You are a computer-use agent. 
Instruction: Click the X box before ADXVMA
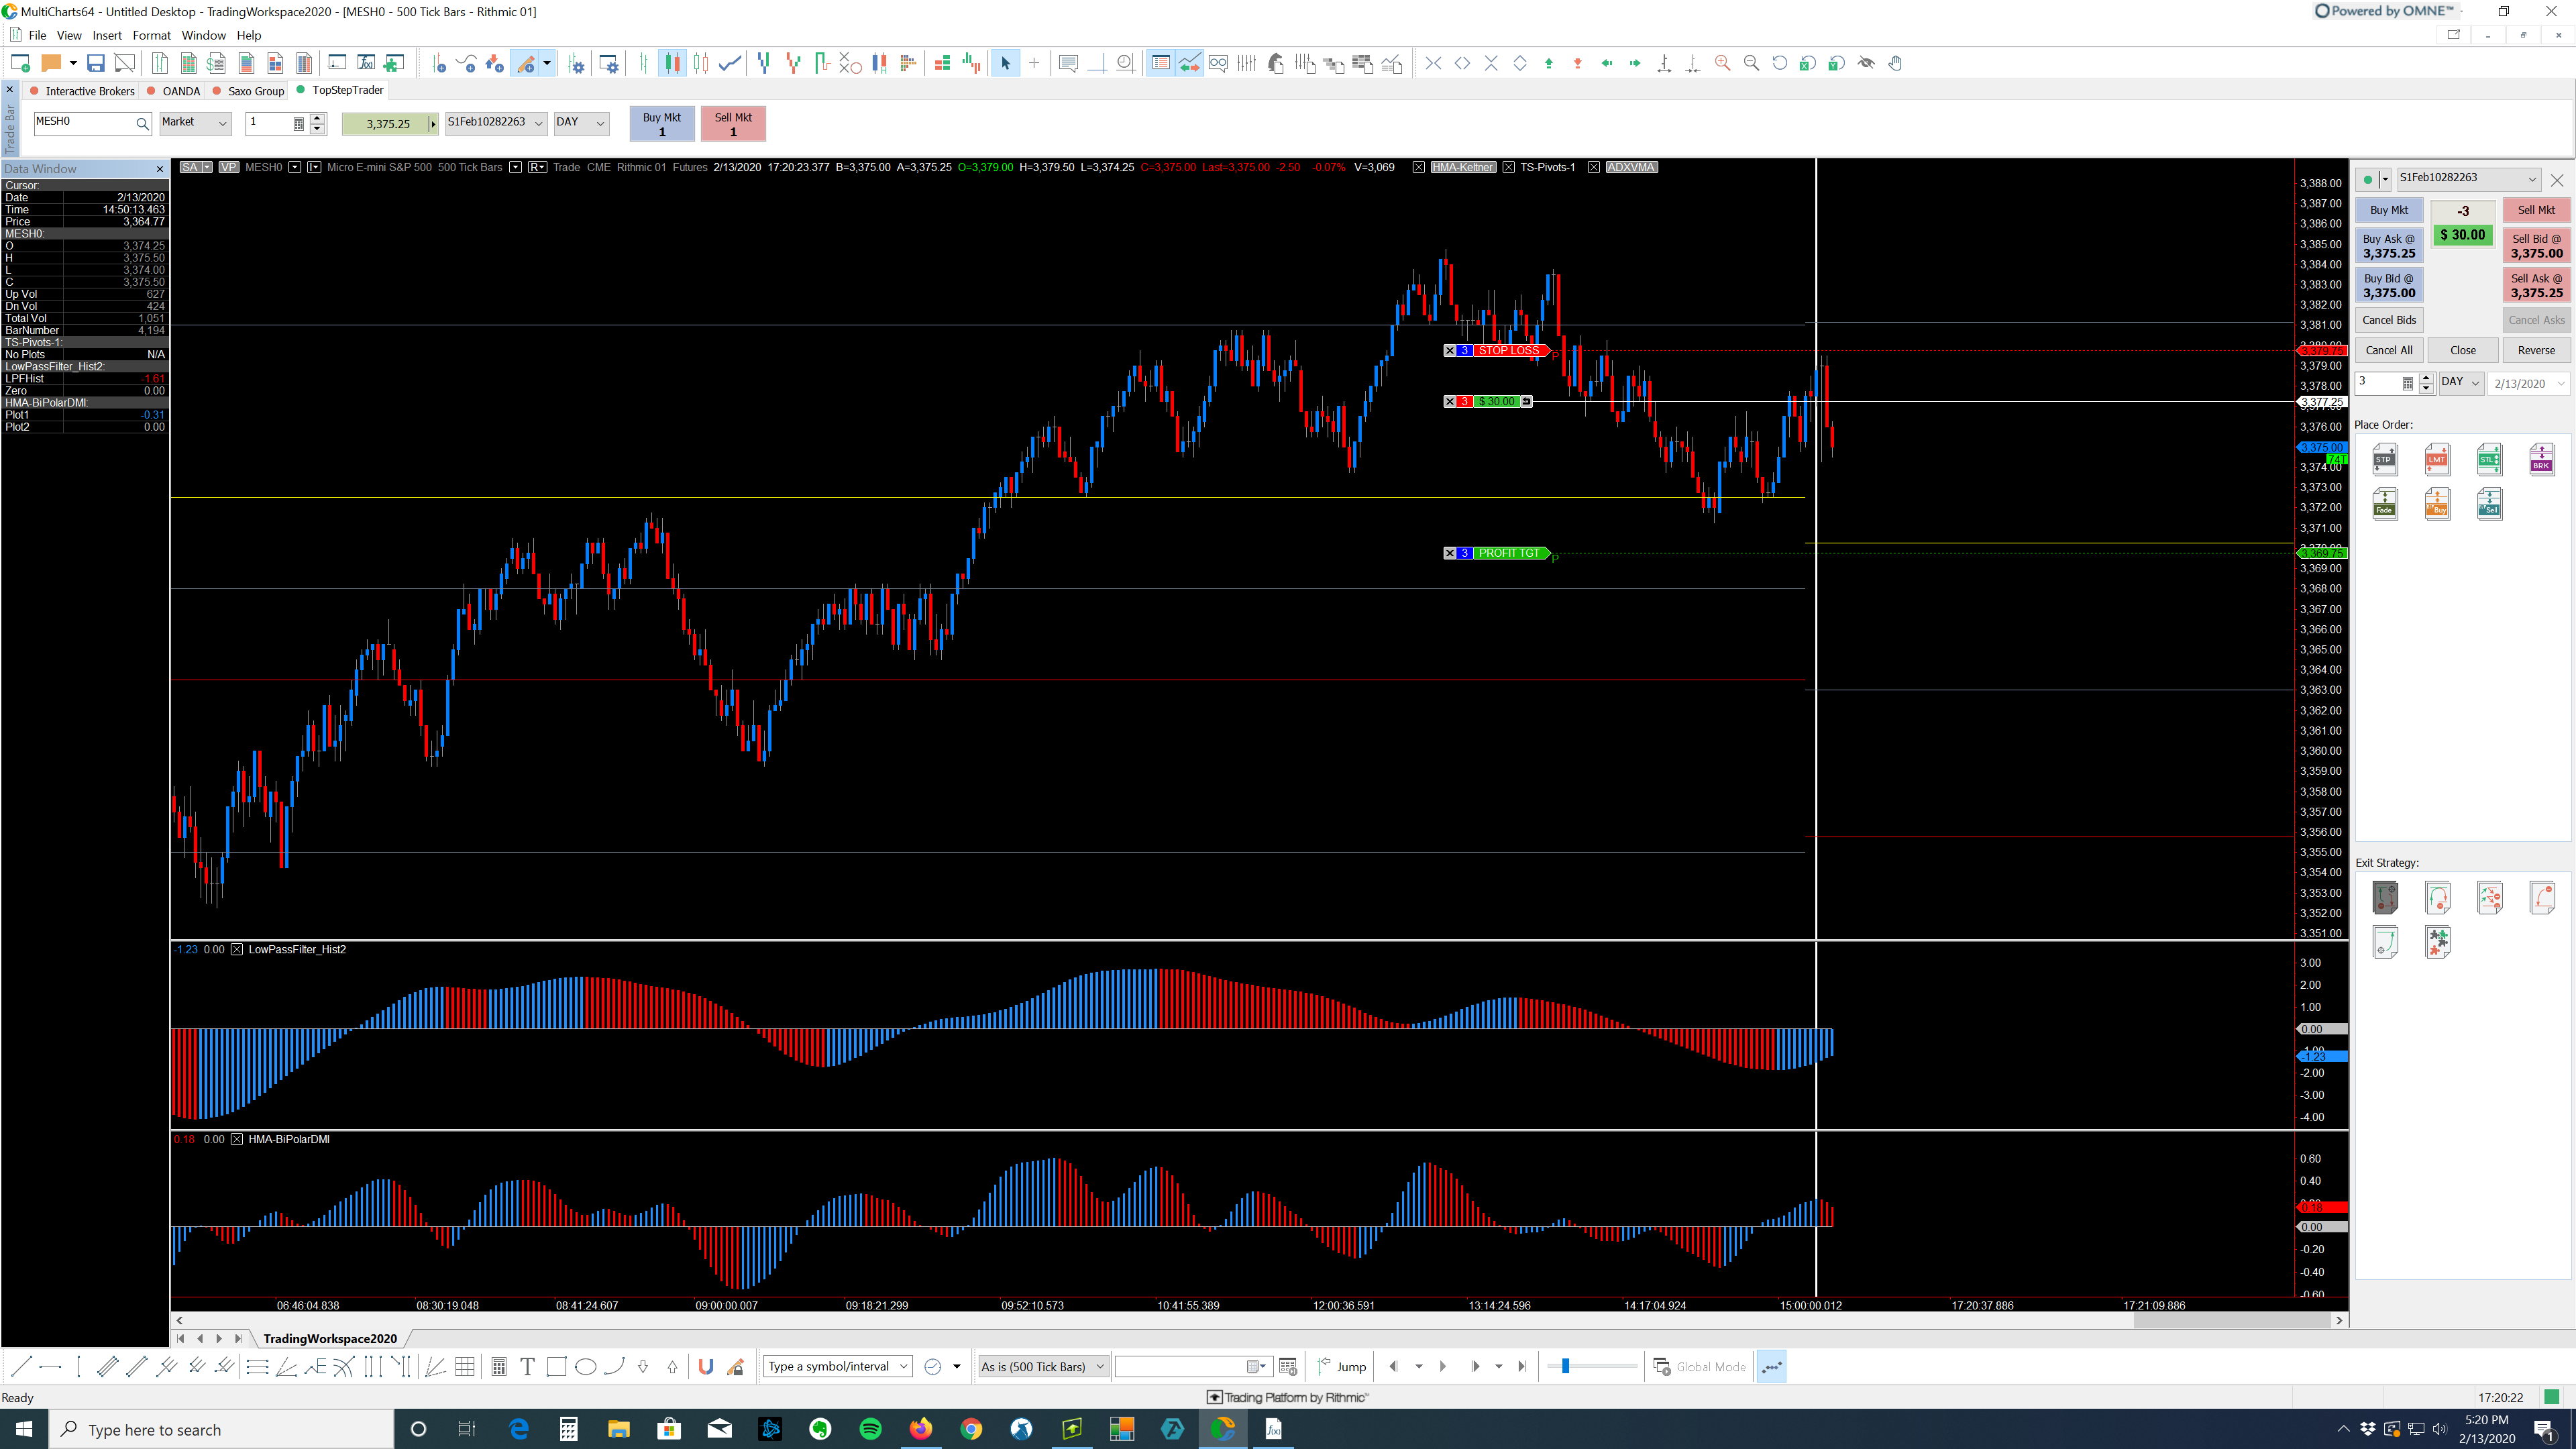[1593, 167]
